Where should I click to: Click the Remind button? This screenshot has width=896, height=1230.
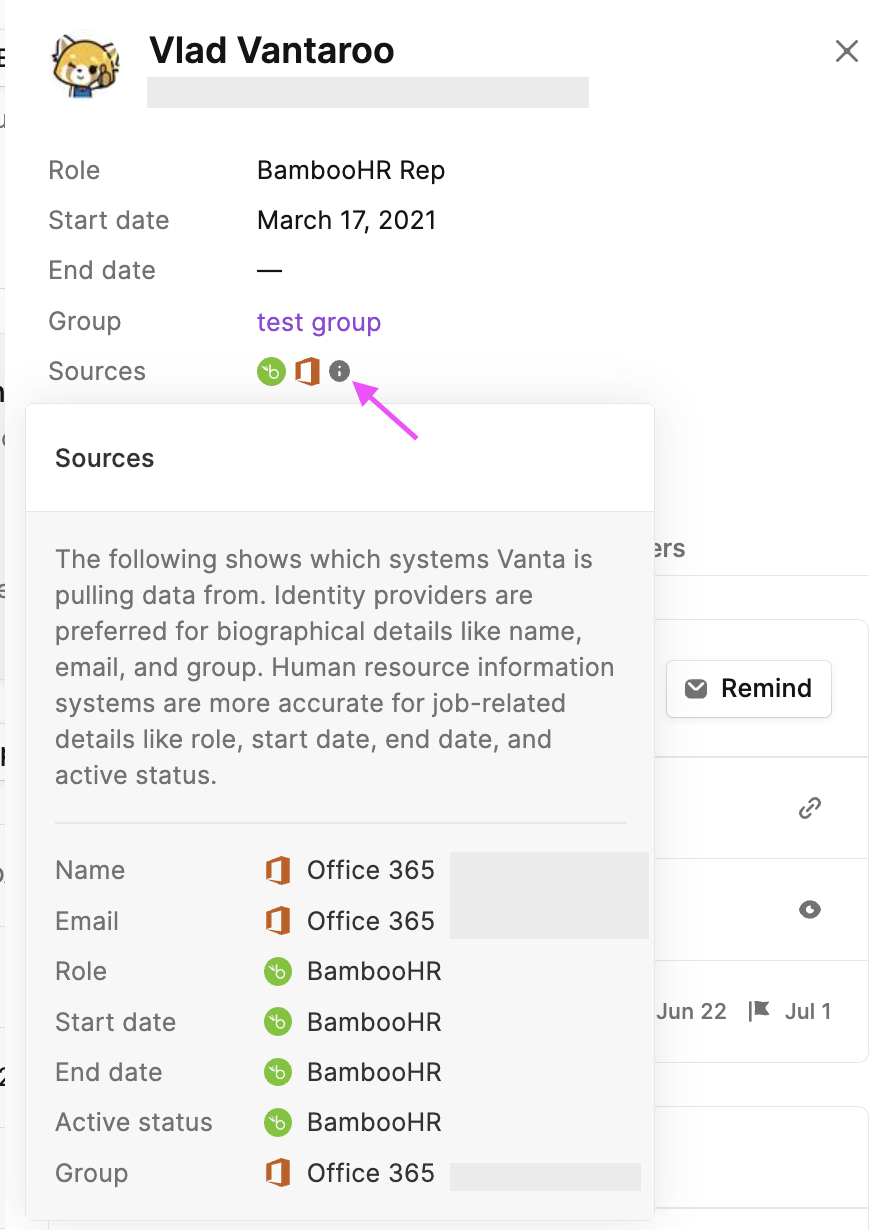click(x=749, y=688)
